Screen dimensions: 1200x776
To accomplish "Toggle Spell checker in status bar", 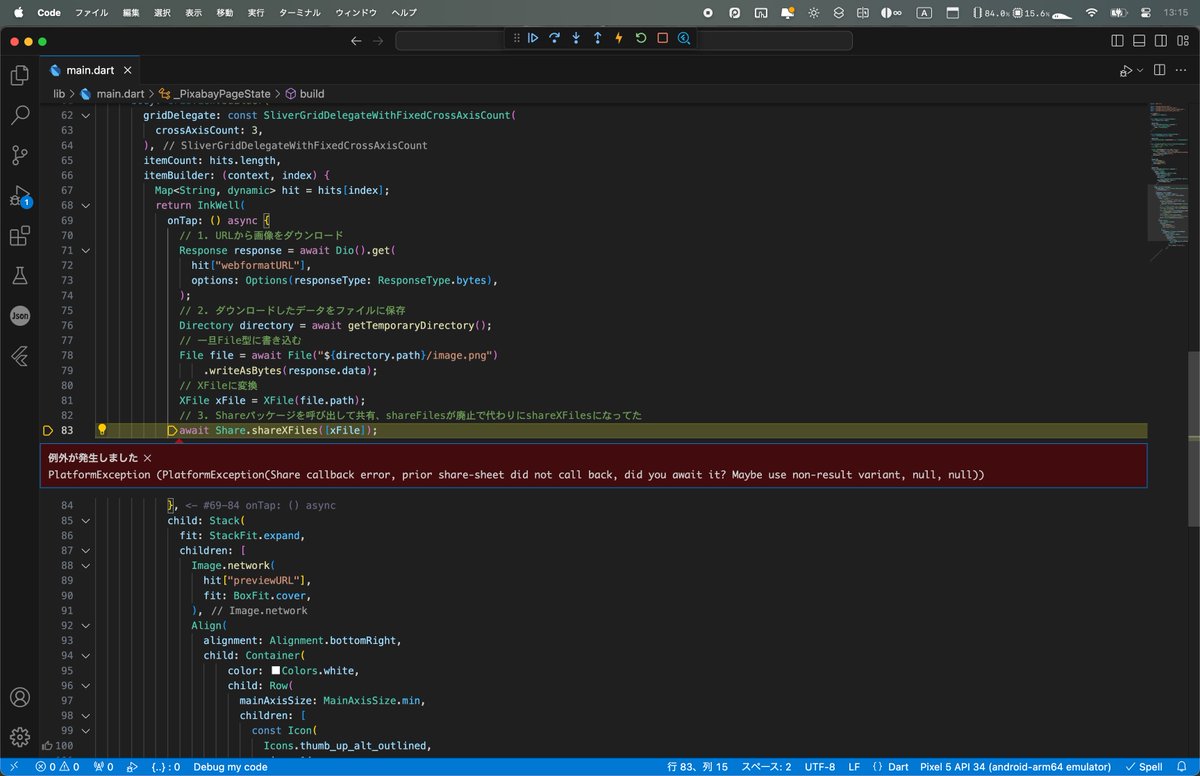I will point(1142,767).
